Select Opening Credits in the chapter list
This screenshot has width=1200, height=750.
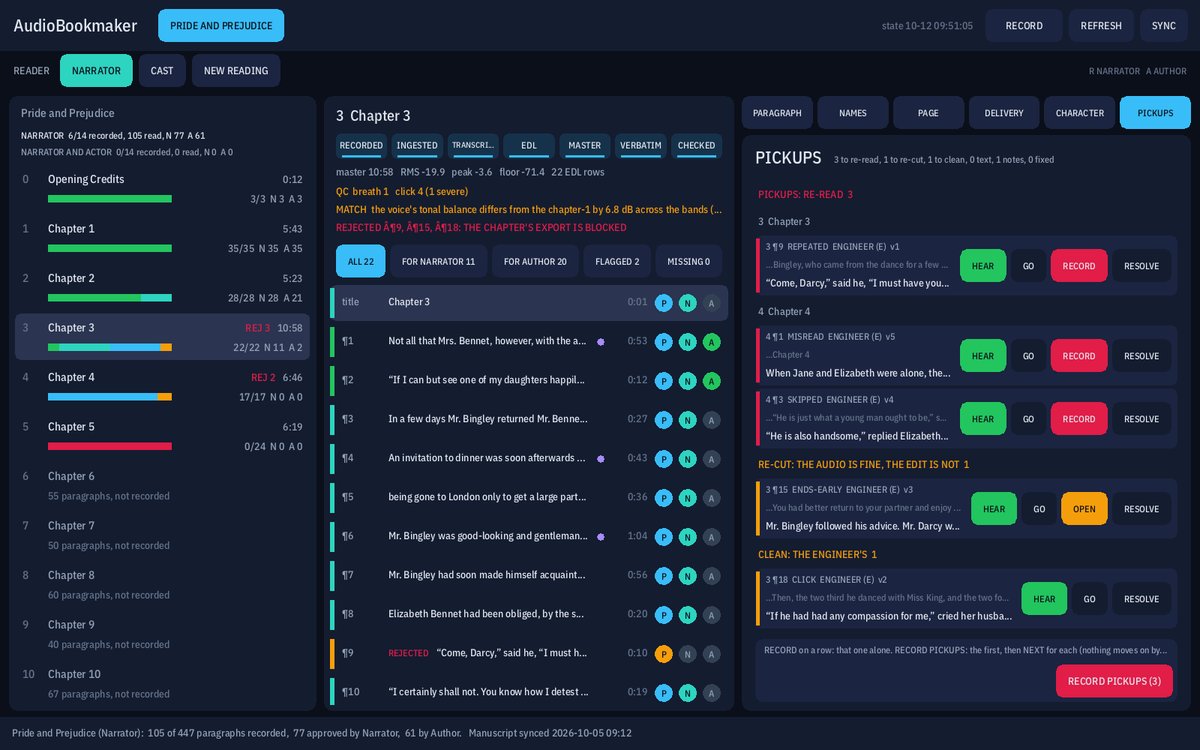(x=163, y=189)
